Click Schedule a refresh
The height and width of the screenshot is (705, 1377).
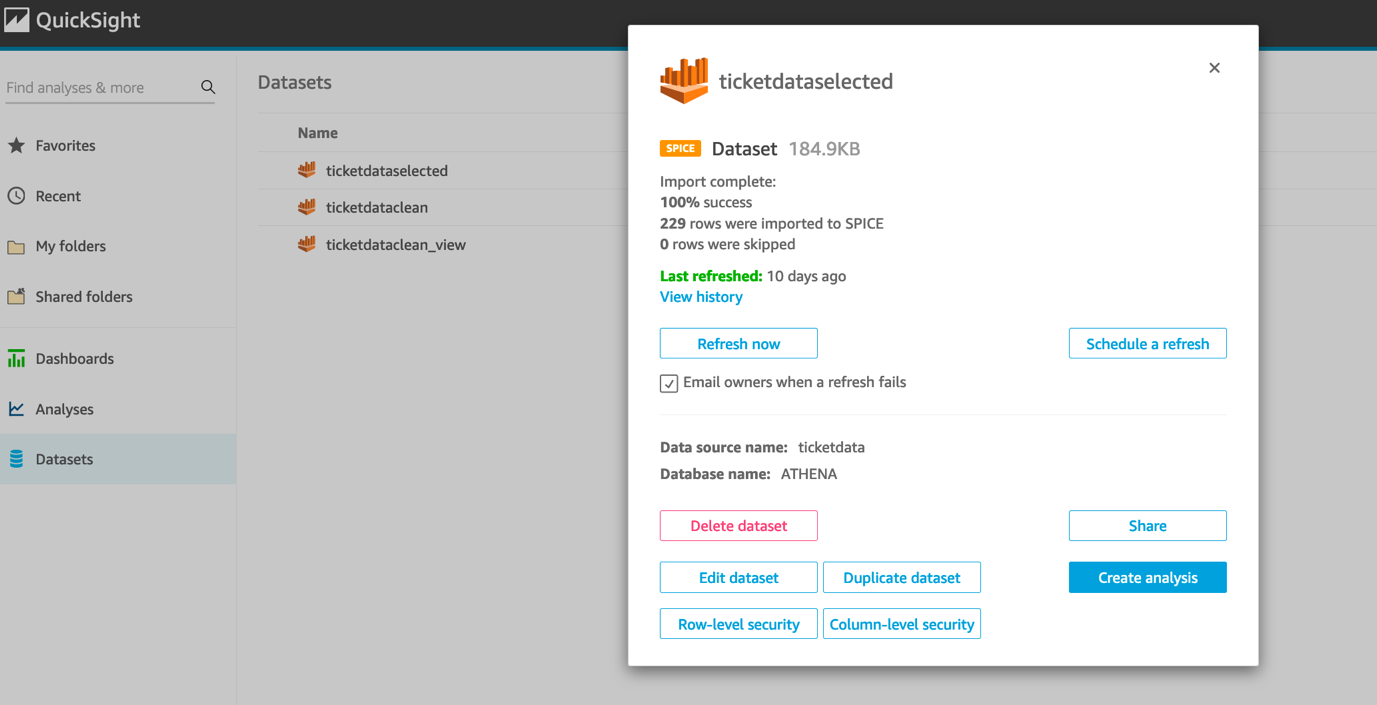pyautogui.click(x=1147, y=343)
